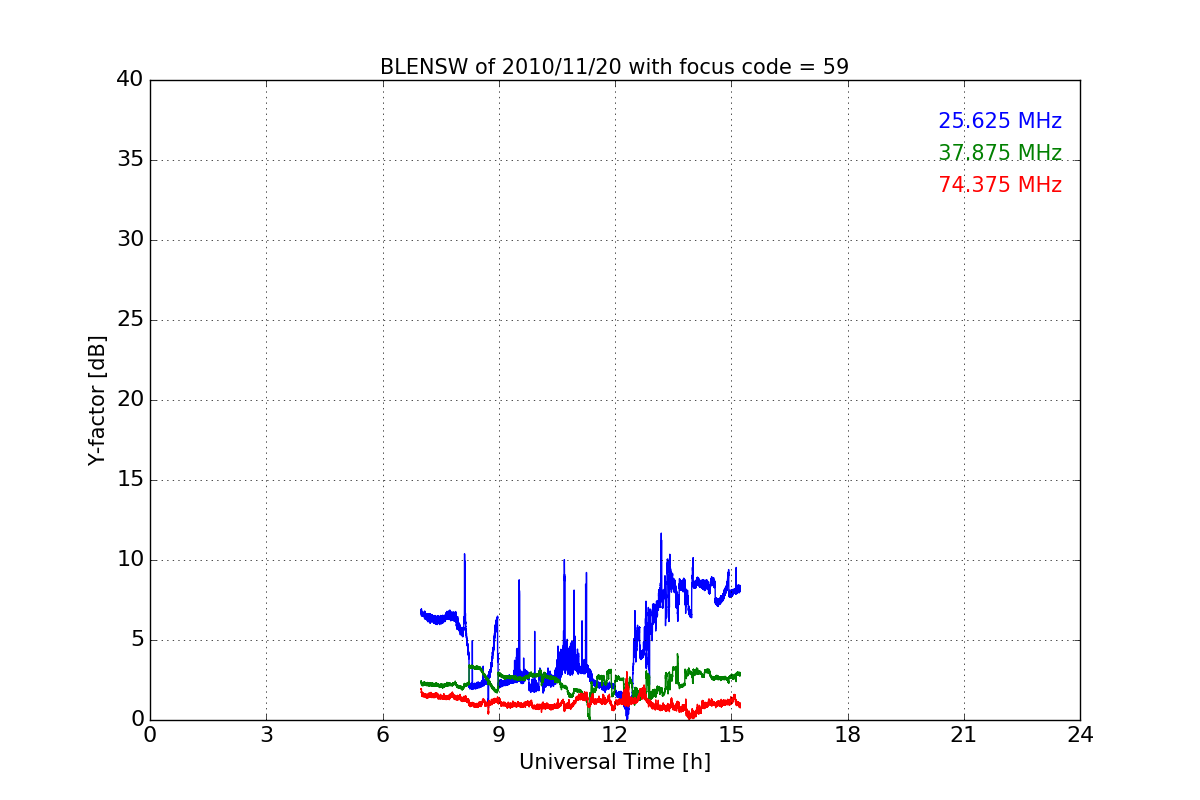Click the y-axis tick label '20'
Viewport: 1200px width, 800px height.
(x=130, y=400)
